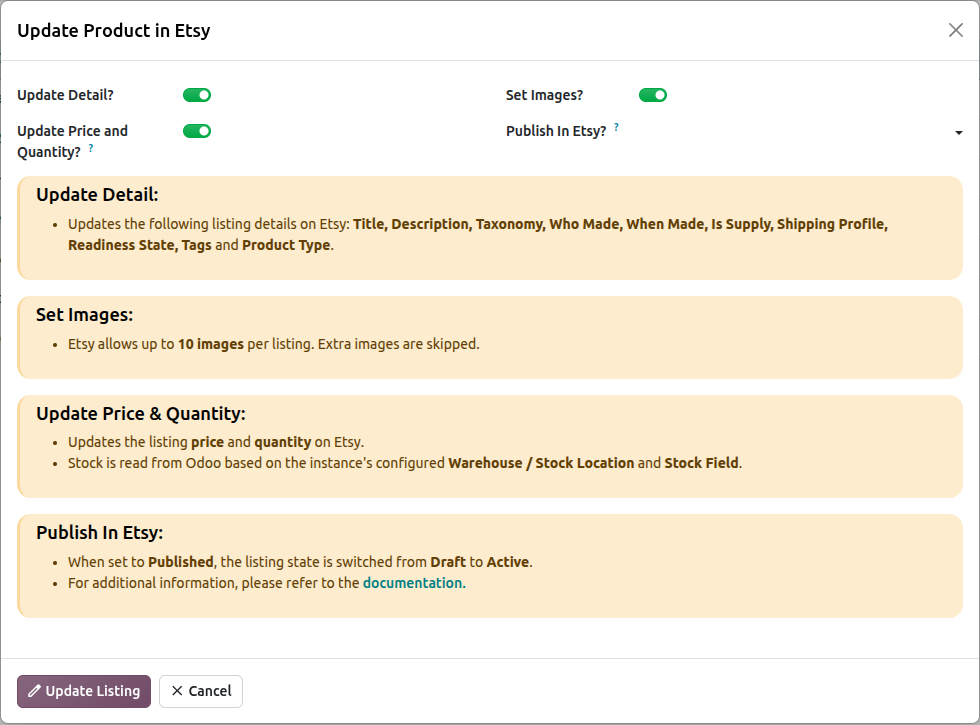The width and height of the screenshot is (980, 725).
Task: Toggle the Set Images switch
Action: pos(652,95)
